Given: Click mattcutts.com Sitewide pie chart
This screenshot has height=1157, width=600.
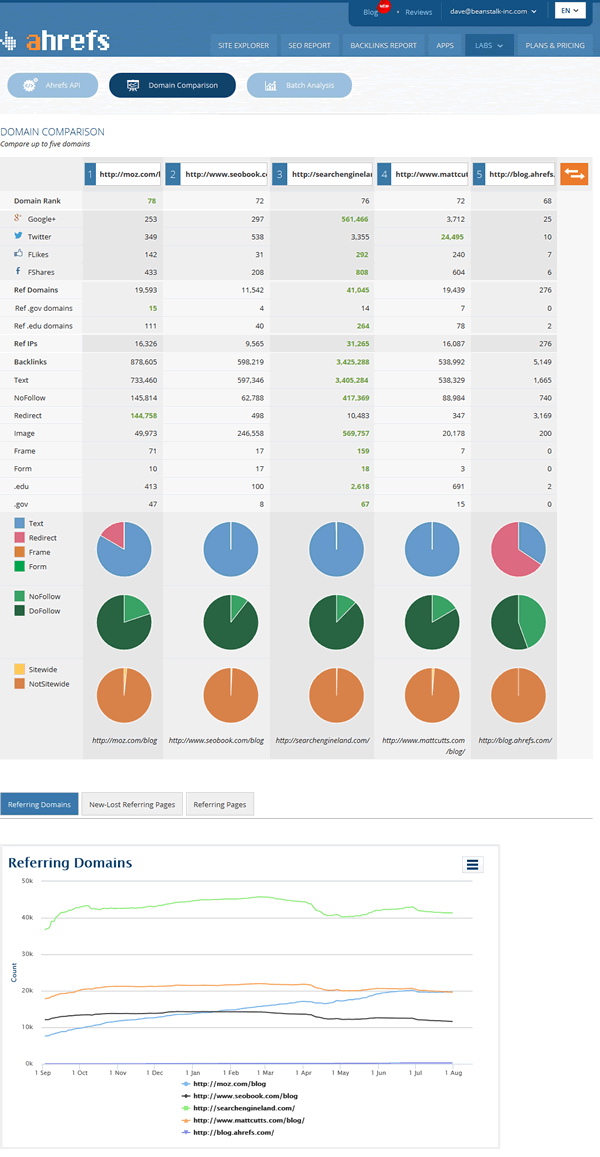Looking at the screenshot, I should pyautogui.click(x=432, y=695).
